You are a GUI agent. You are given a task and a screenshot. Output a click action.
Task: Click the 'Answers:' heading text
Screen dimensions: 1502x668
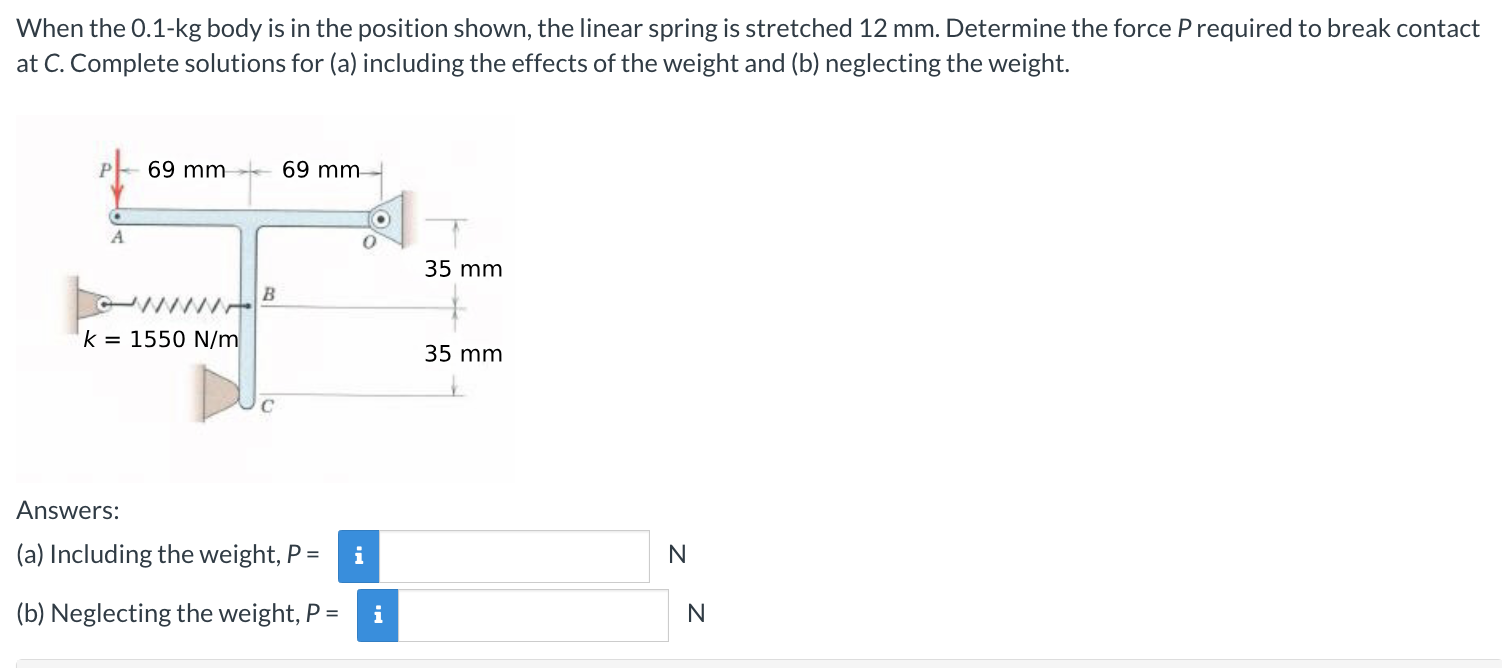(x=68, y=511)
